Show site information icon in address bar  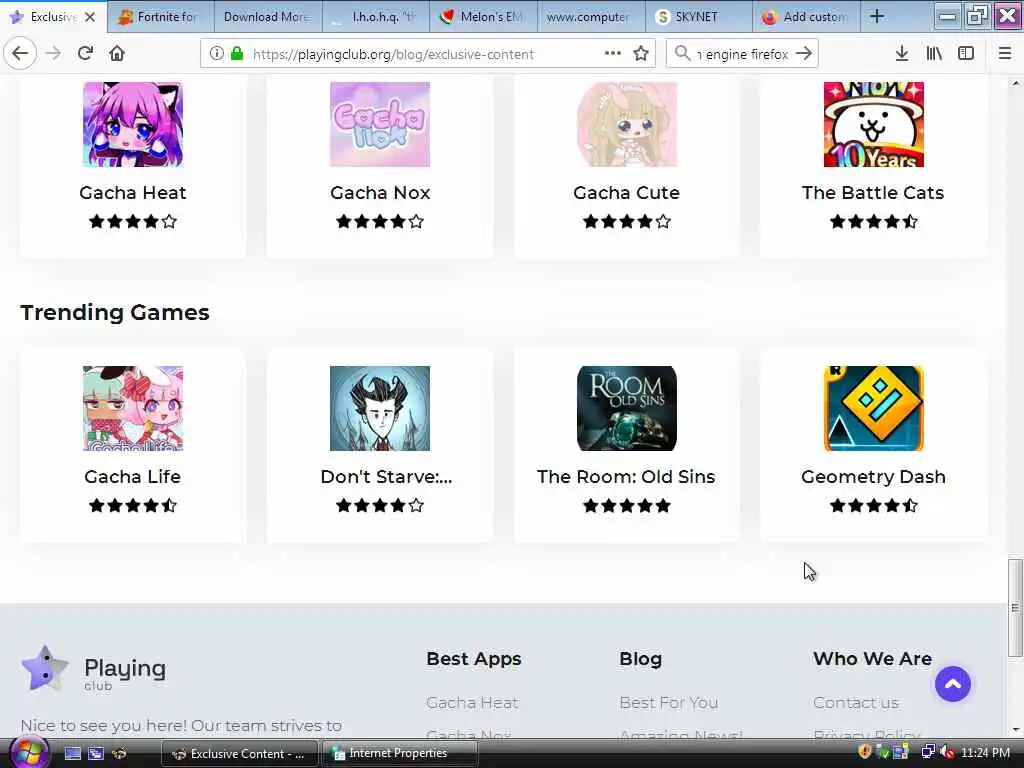coord(216,54)
